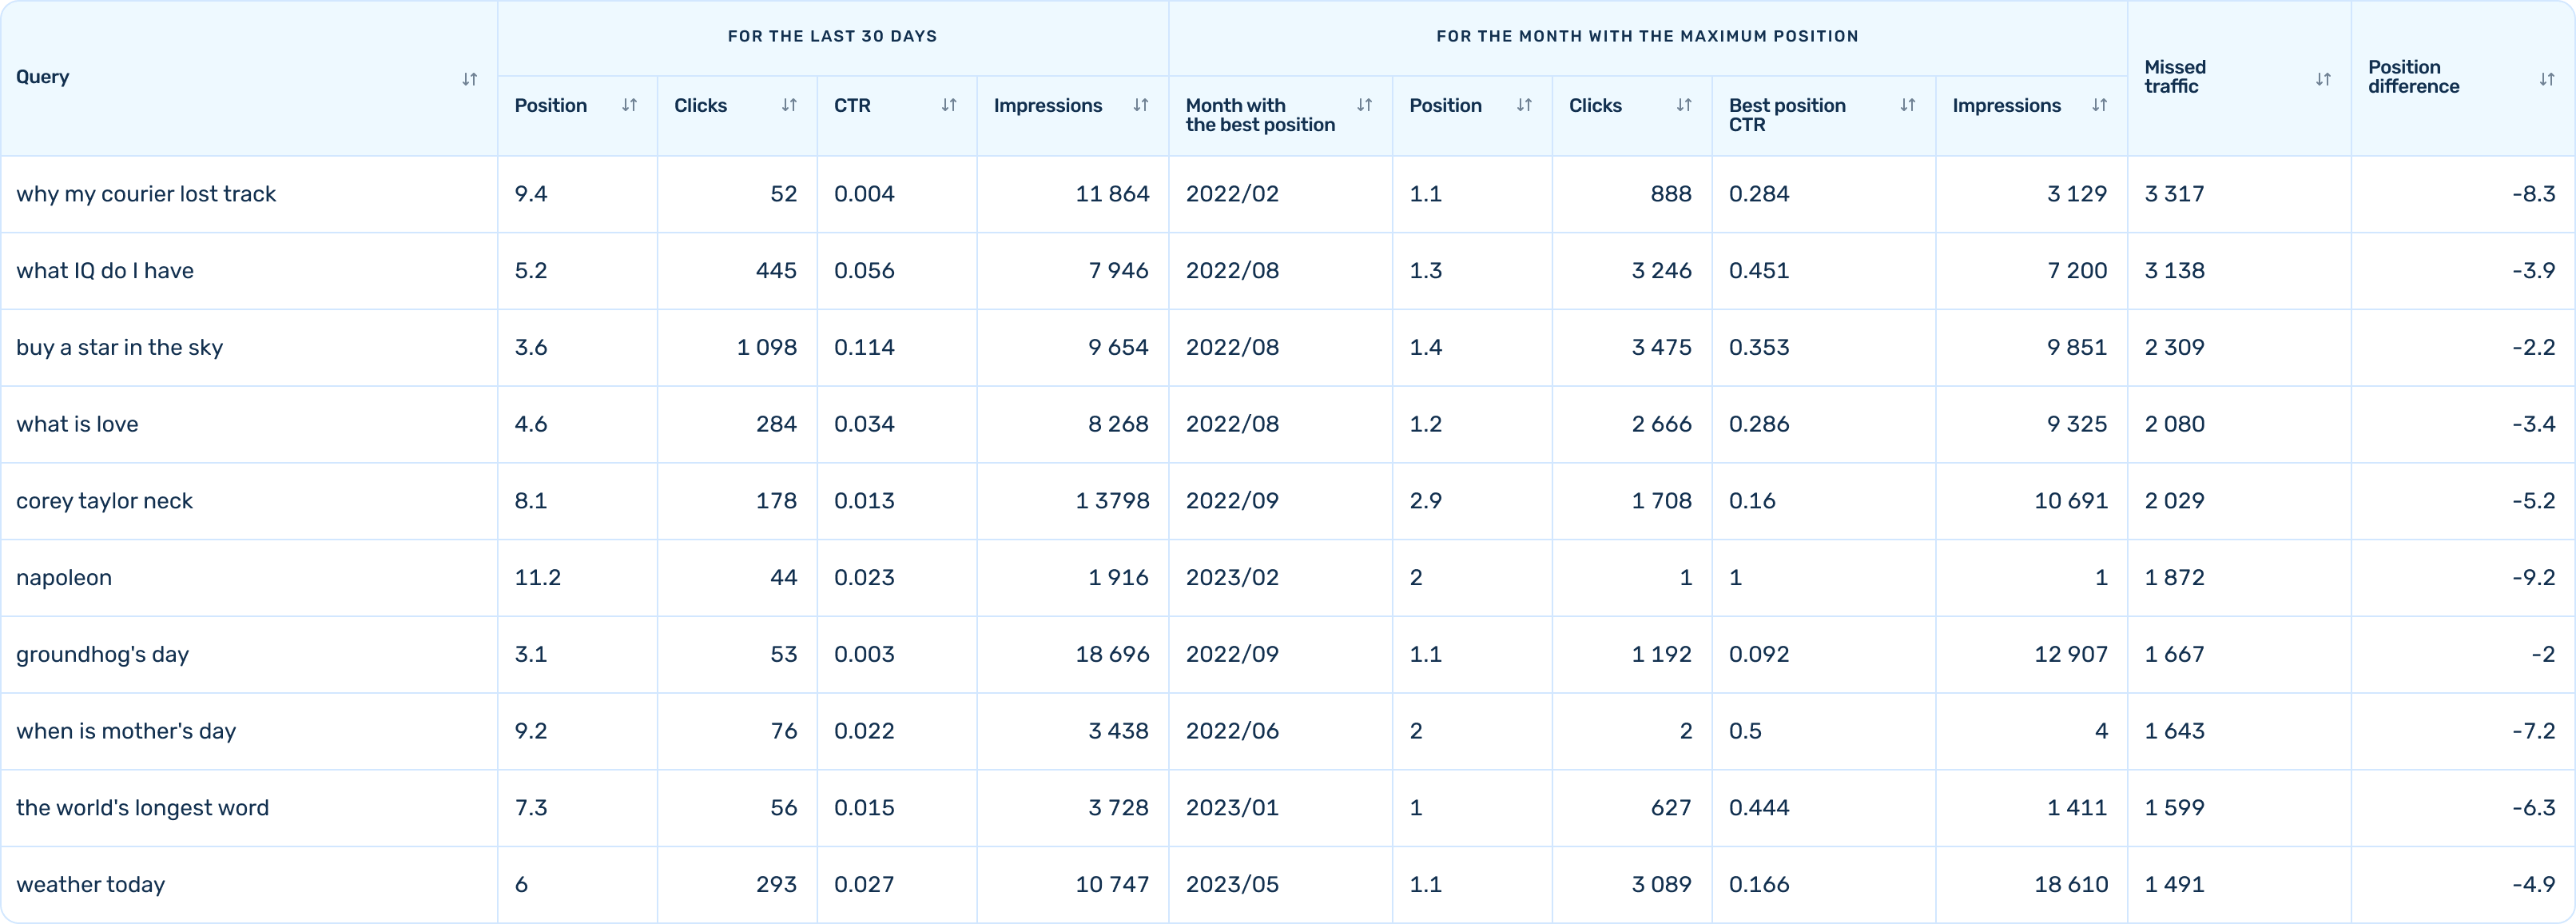Sort by last 30 days Clicks icon
The height and width of the screenshot is (924, 2576).
click(x=789, y=105)
